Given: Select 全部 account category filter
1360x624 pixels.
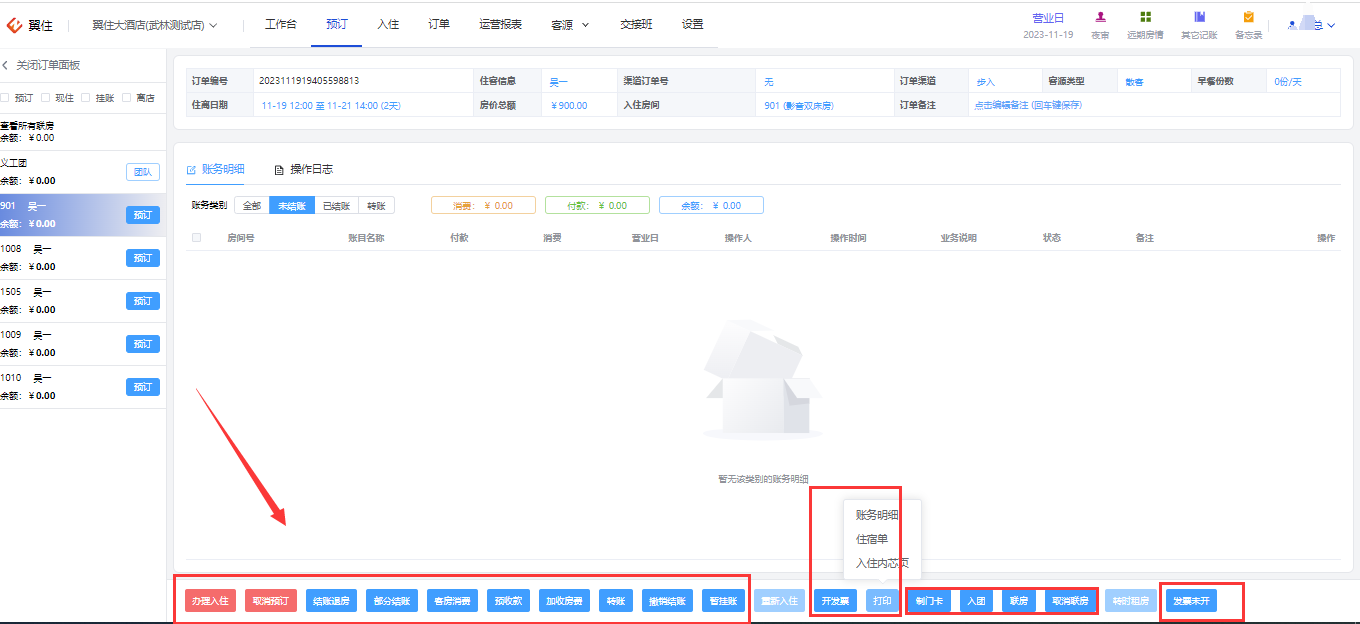Looking at the screenshot, I should point(251,205).
